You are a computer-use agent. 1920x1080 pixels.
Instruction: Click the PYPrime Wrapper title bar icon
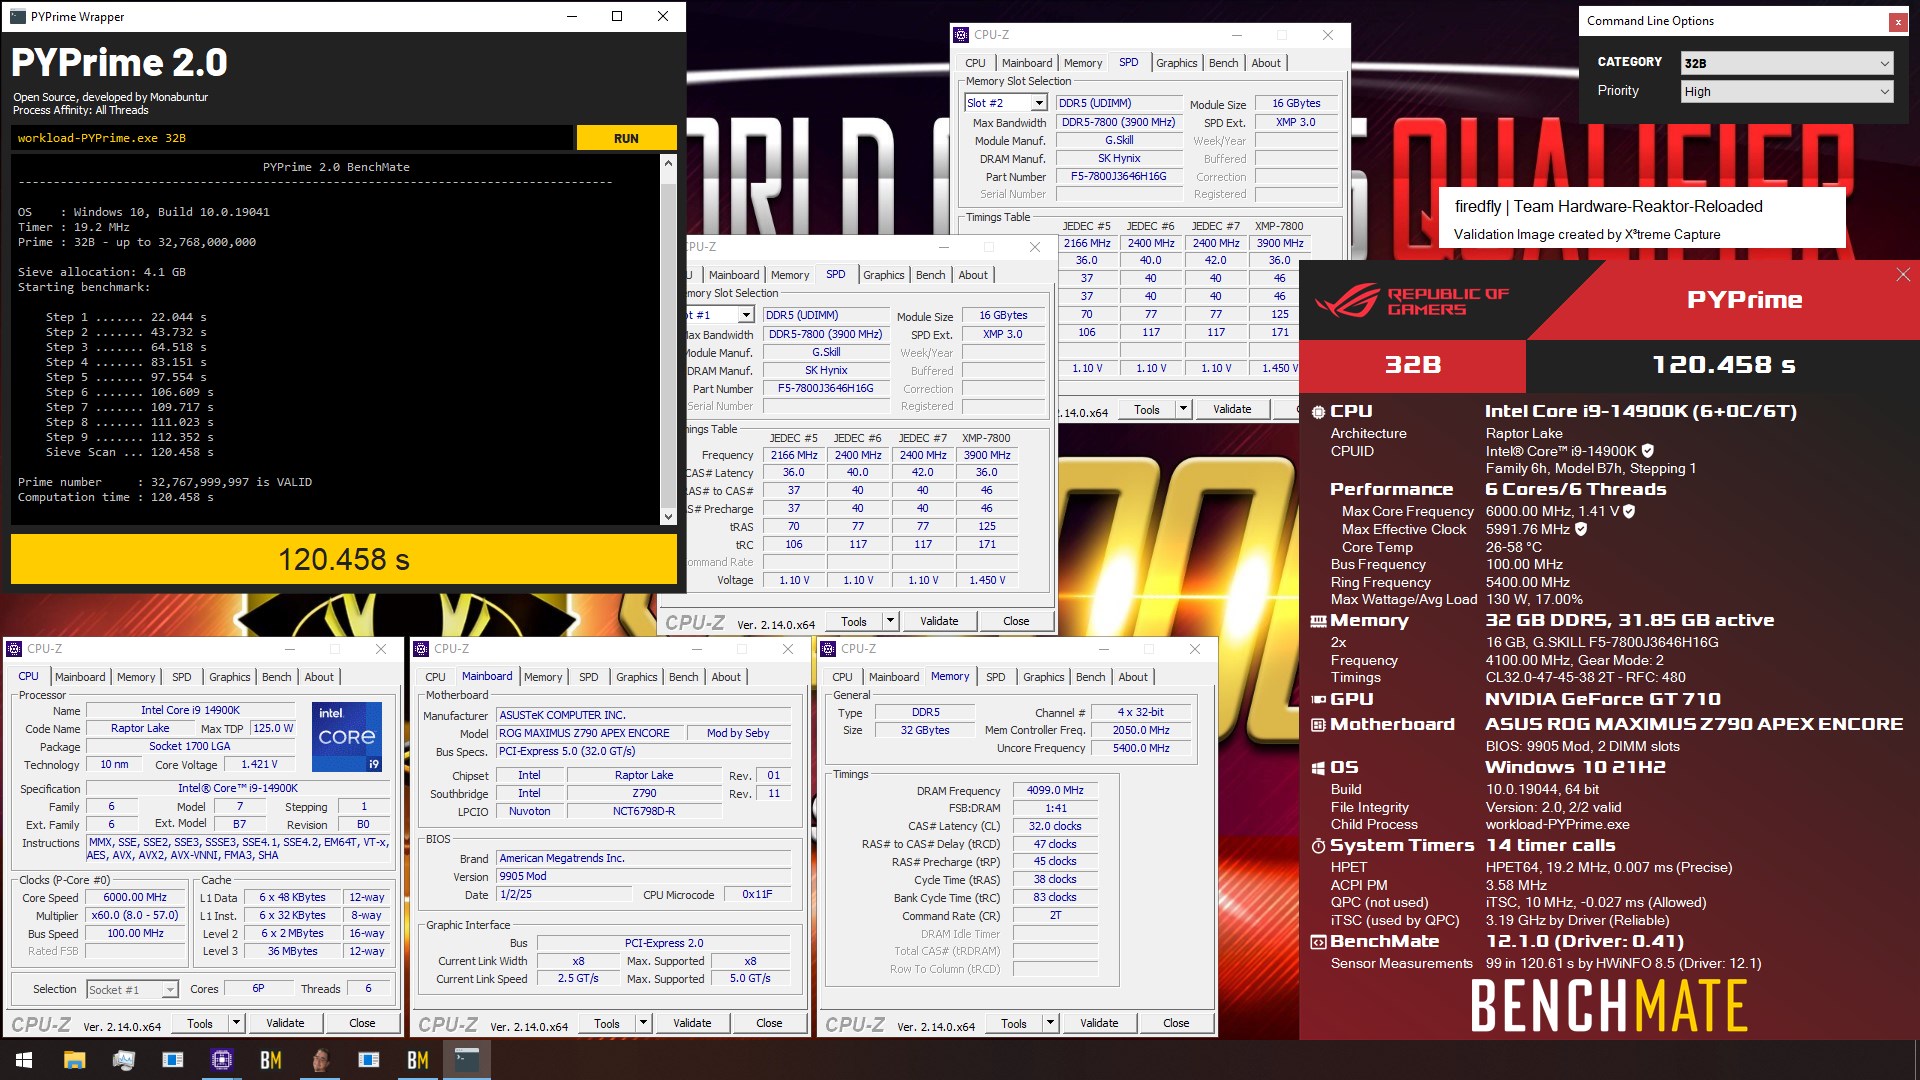pos(17,17)
